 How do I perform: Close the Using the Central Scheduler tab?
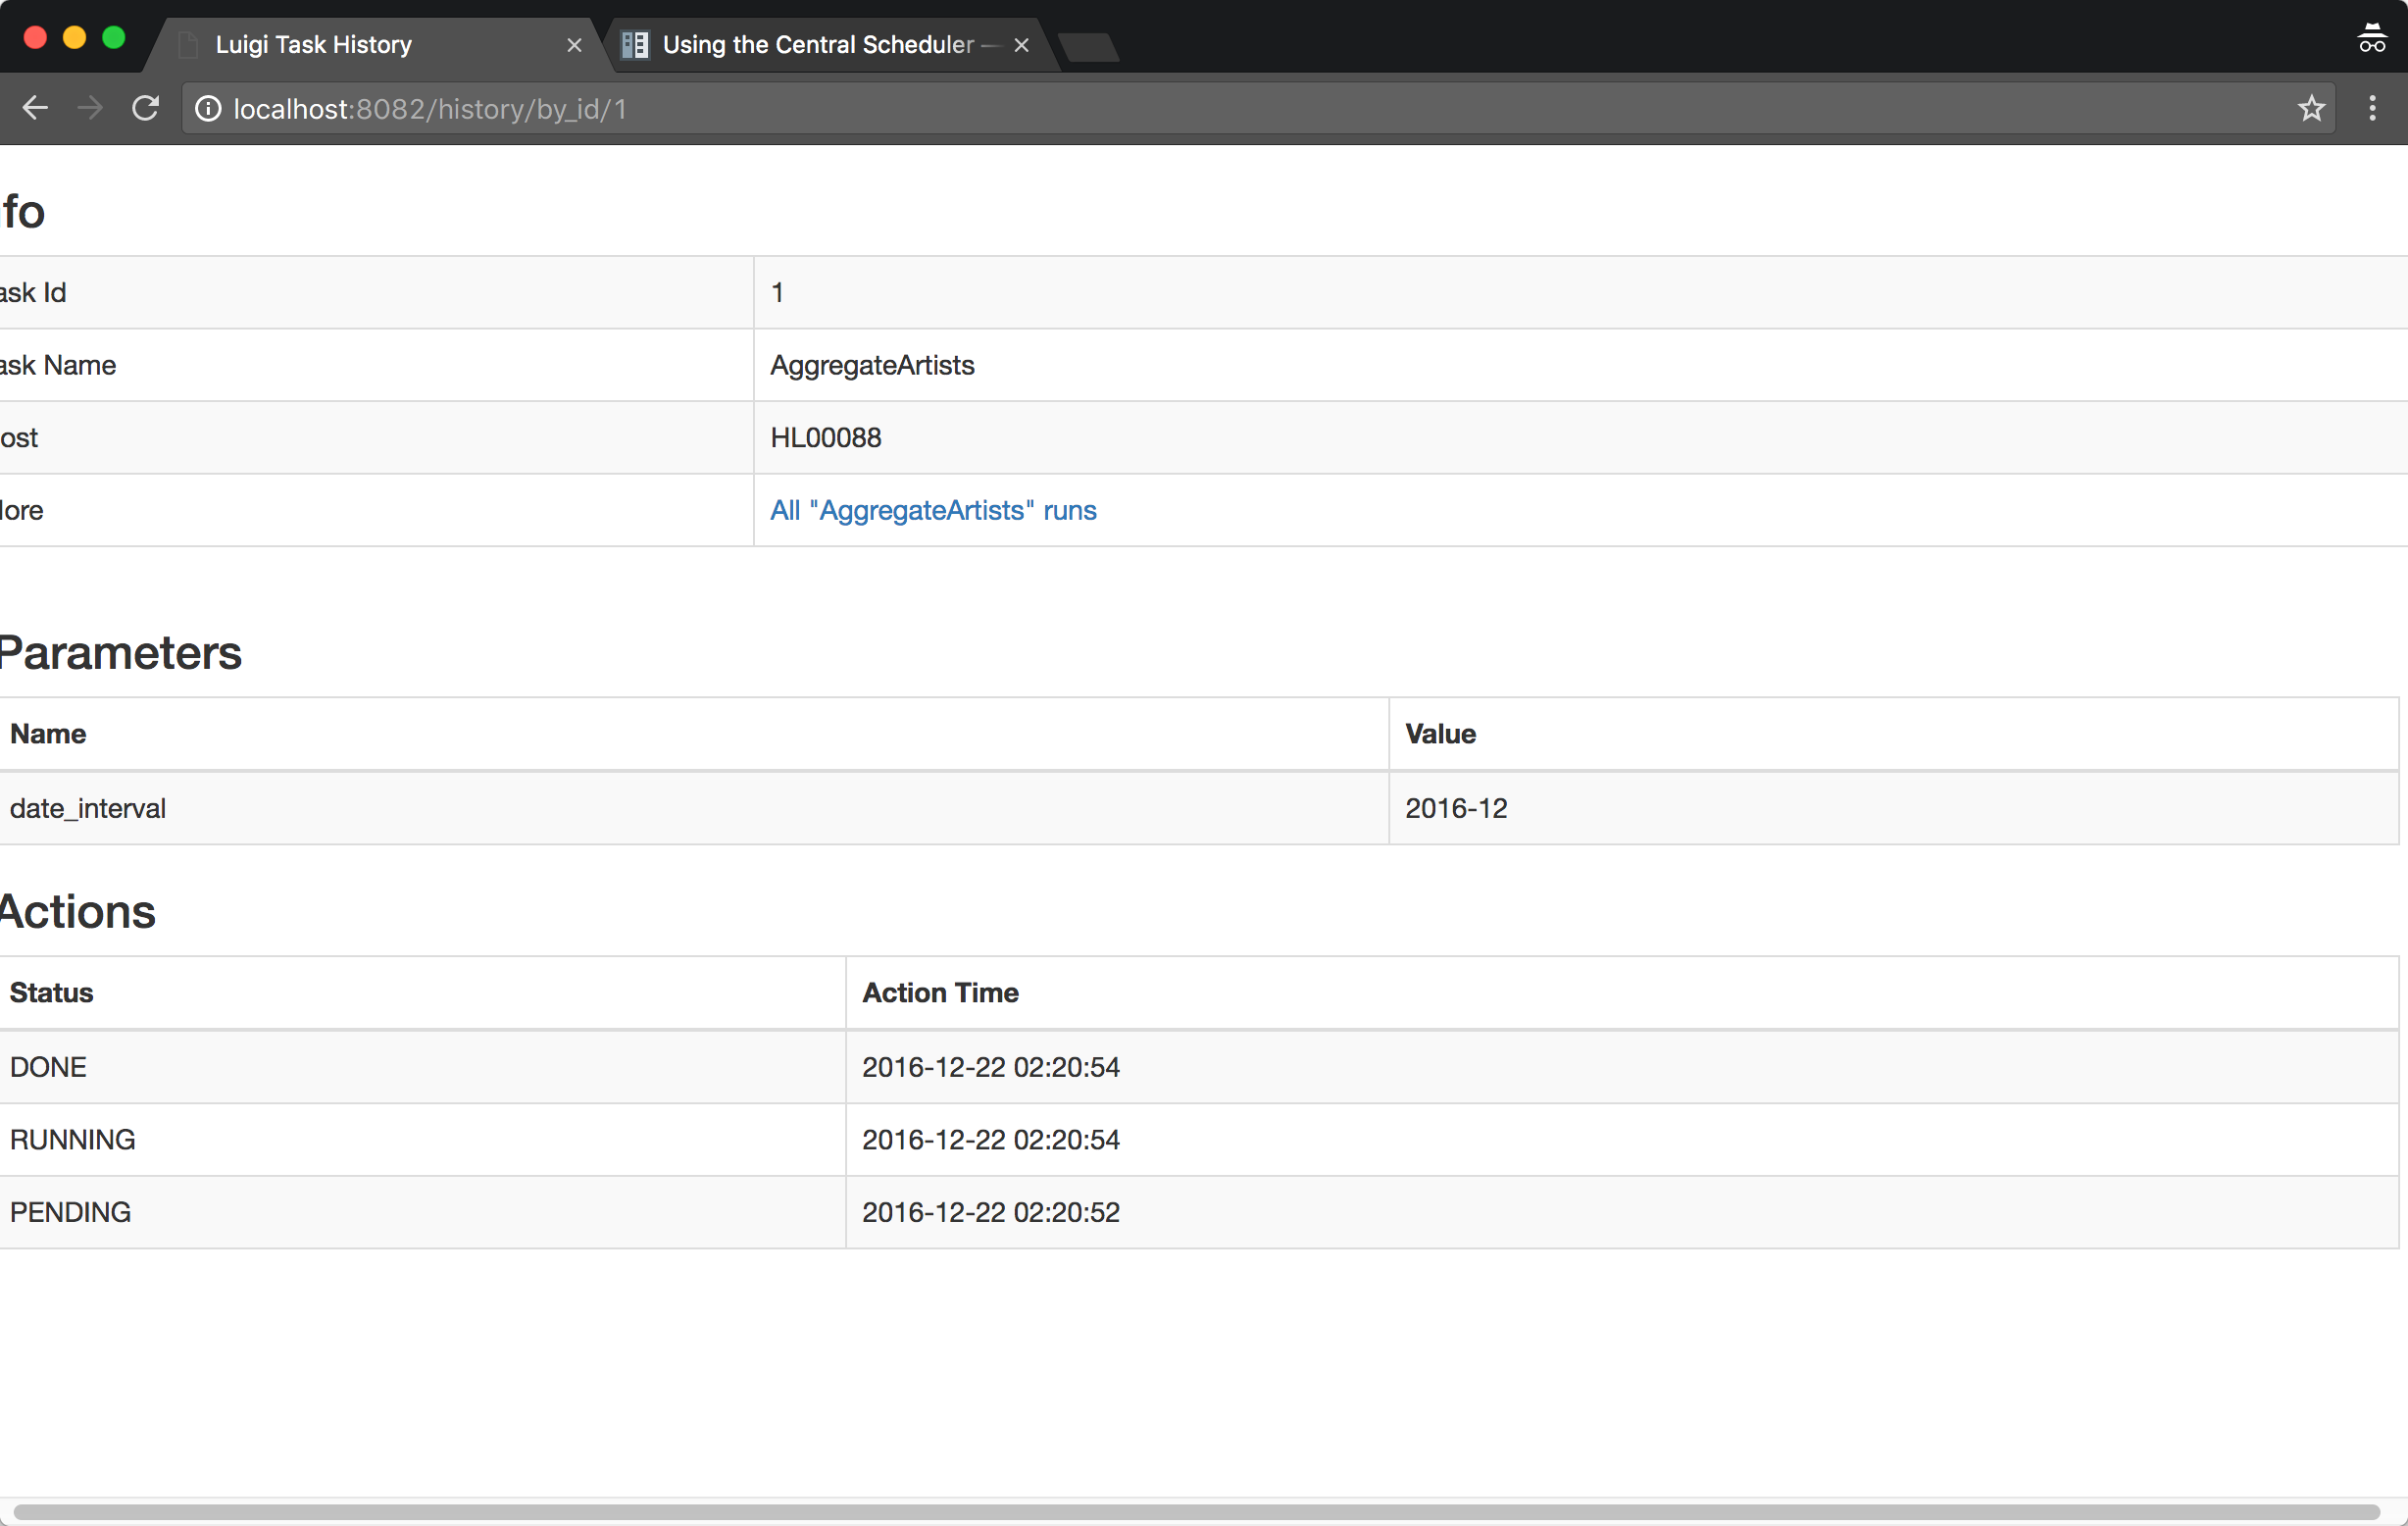click(1021, 45)
